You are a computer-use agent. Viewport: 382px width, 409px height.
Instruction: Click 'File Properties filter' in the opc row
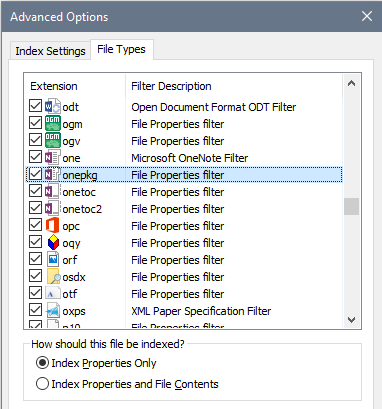click(x=178, y=226)
